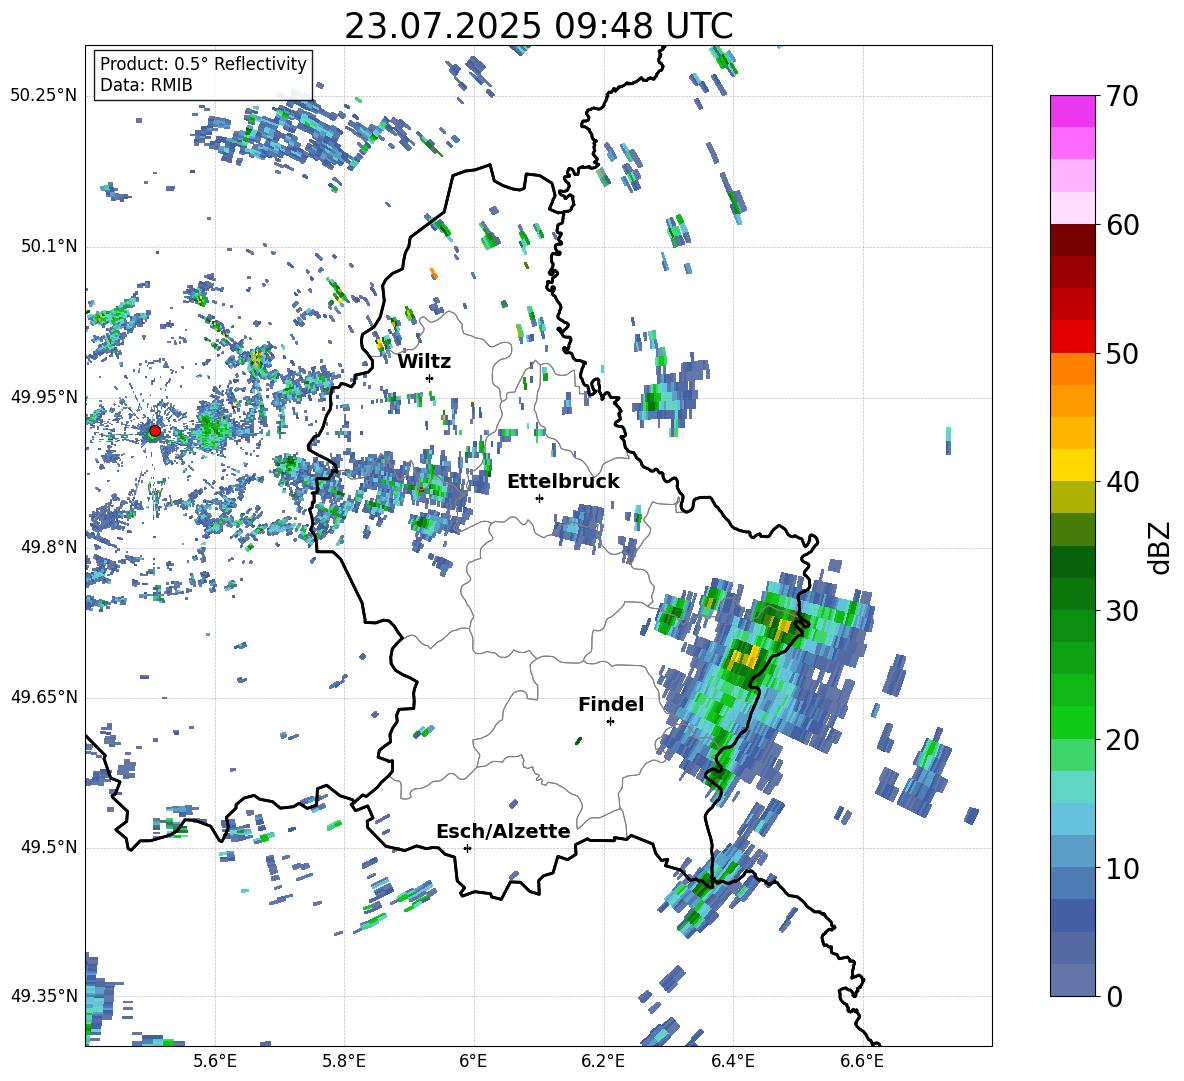Click the 40 label on colorbar

[x=1122, y=482]
